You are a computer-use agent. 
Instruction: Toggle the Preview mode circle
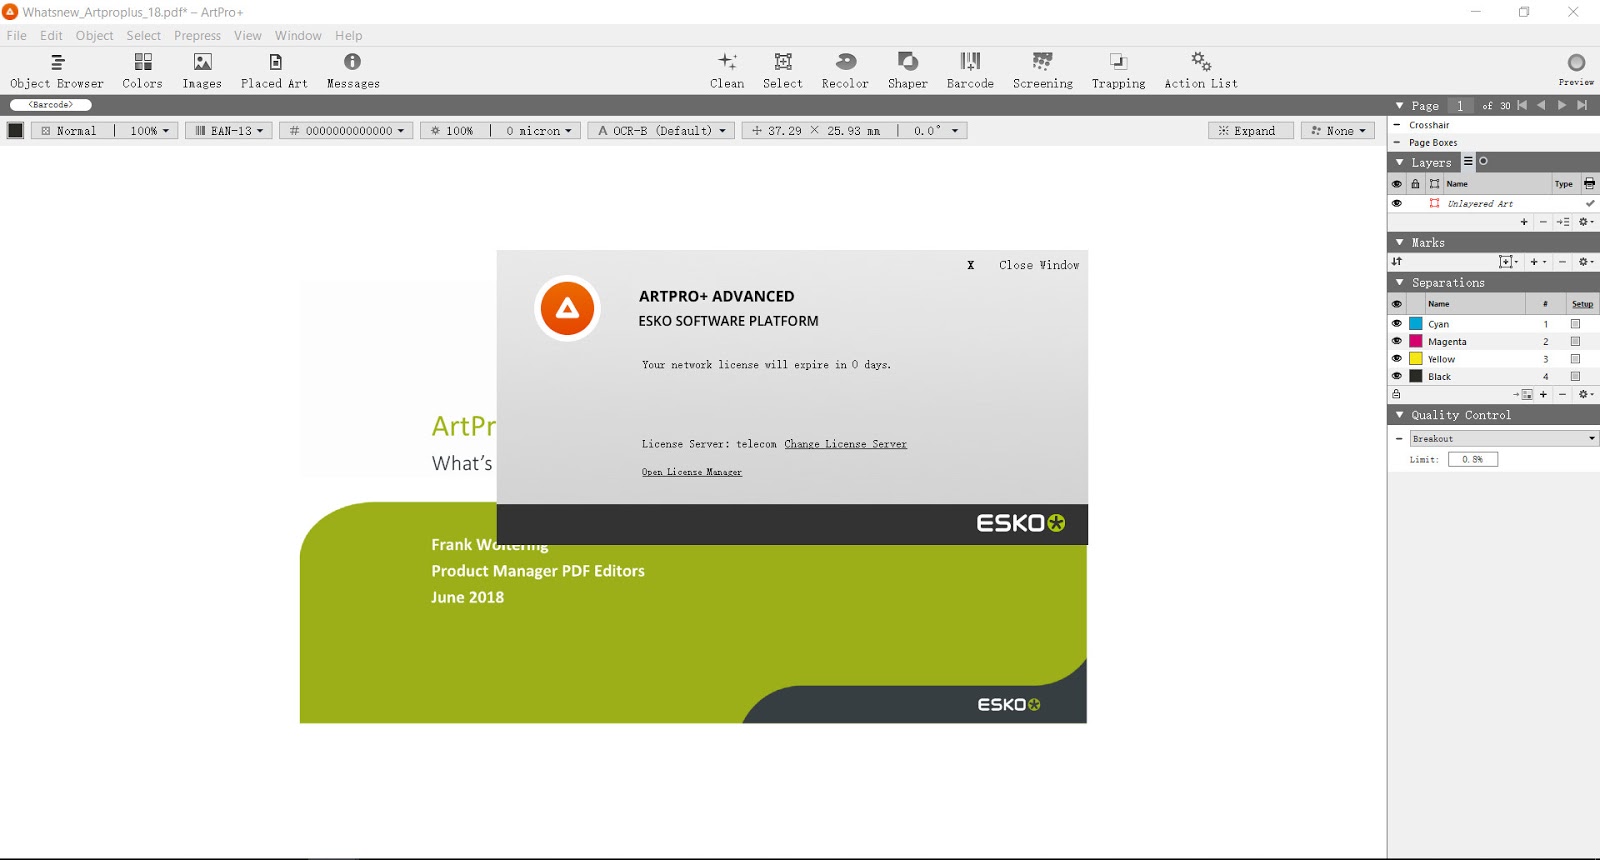click(x=1576, y=63)
